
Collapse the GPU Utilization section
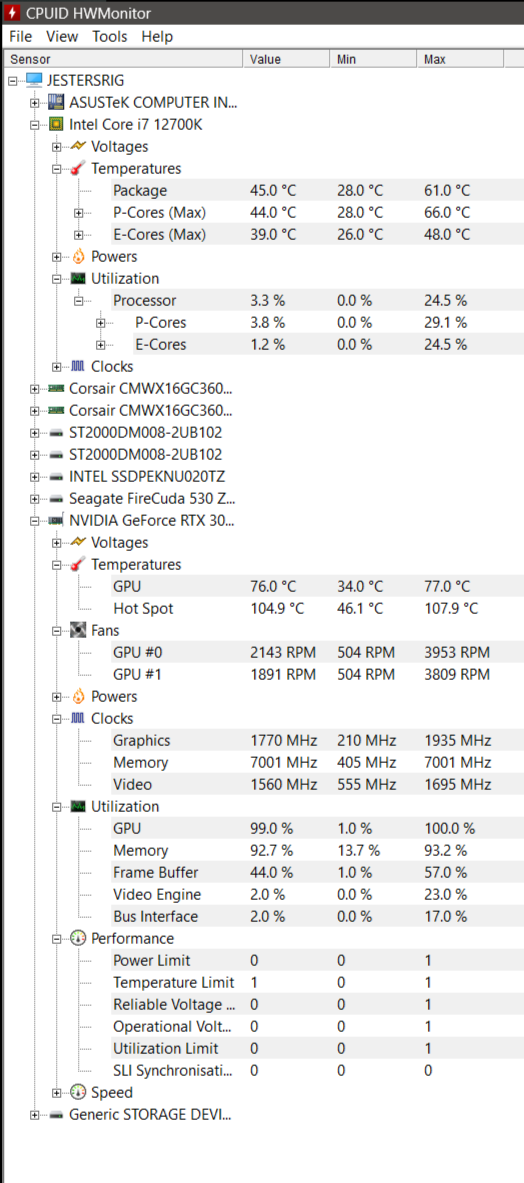(x=57, y=807)
